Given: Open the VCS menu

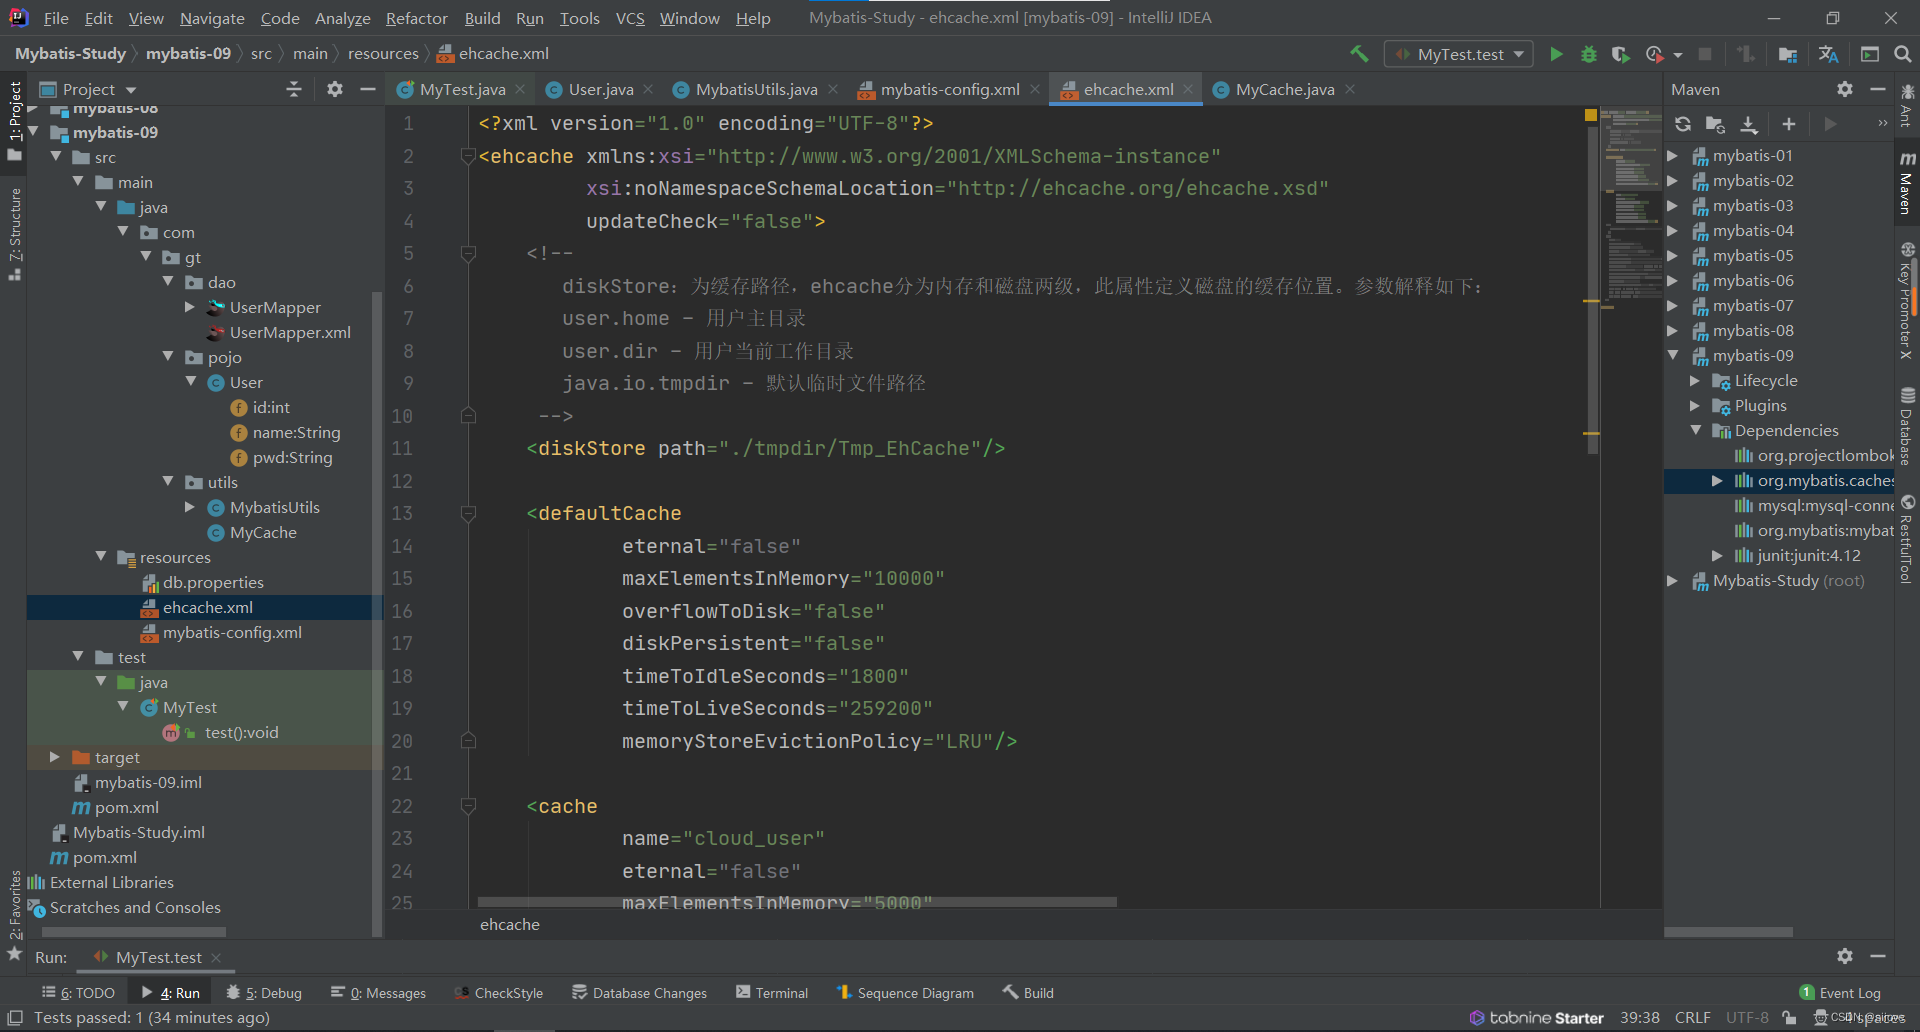Looking at the screenshot, I should tap(630, 18).
